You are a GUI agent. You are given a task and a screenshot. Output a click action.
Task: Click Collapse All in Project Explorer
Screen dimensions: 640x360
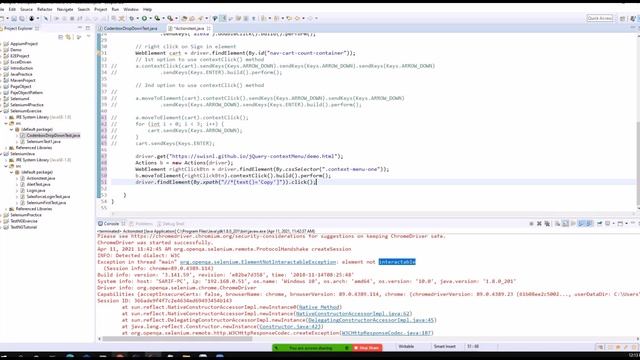click(60, 37)
